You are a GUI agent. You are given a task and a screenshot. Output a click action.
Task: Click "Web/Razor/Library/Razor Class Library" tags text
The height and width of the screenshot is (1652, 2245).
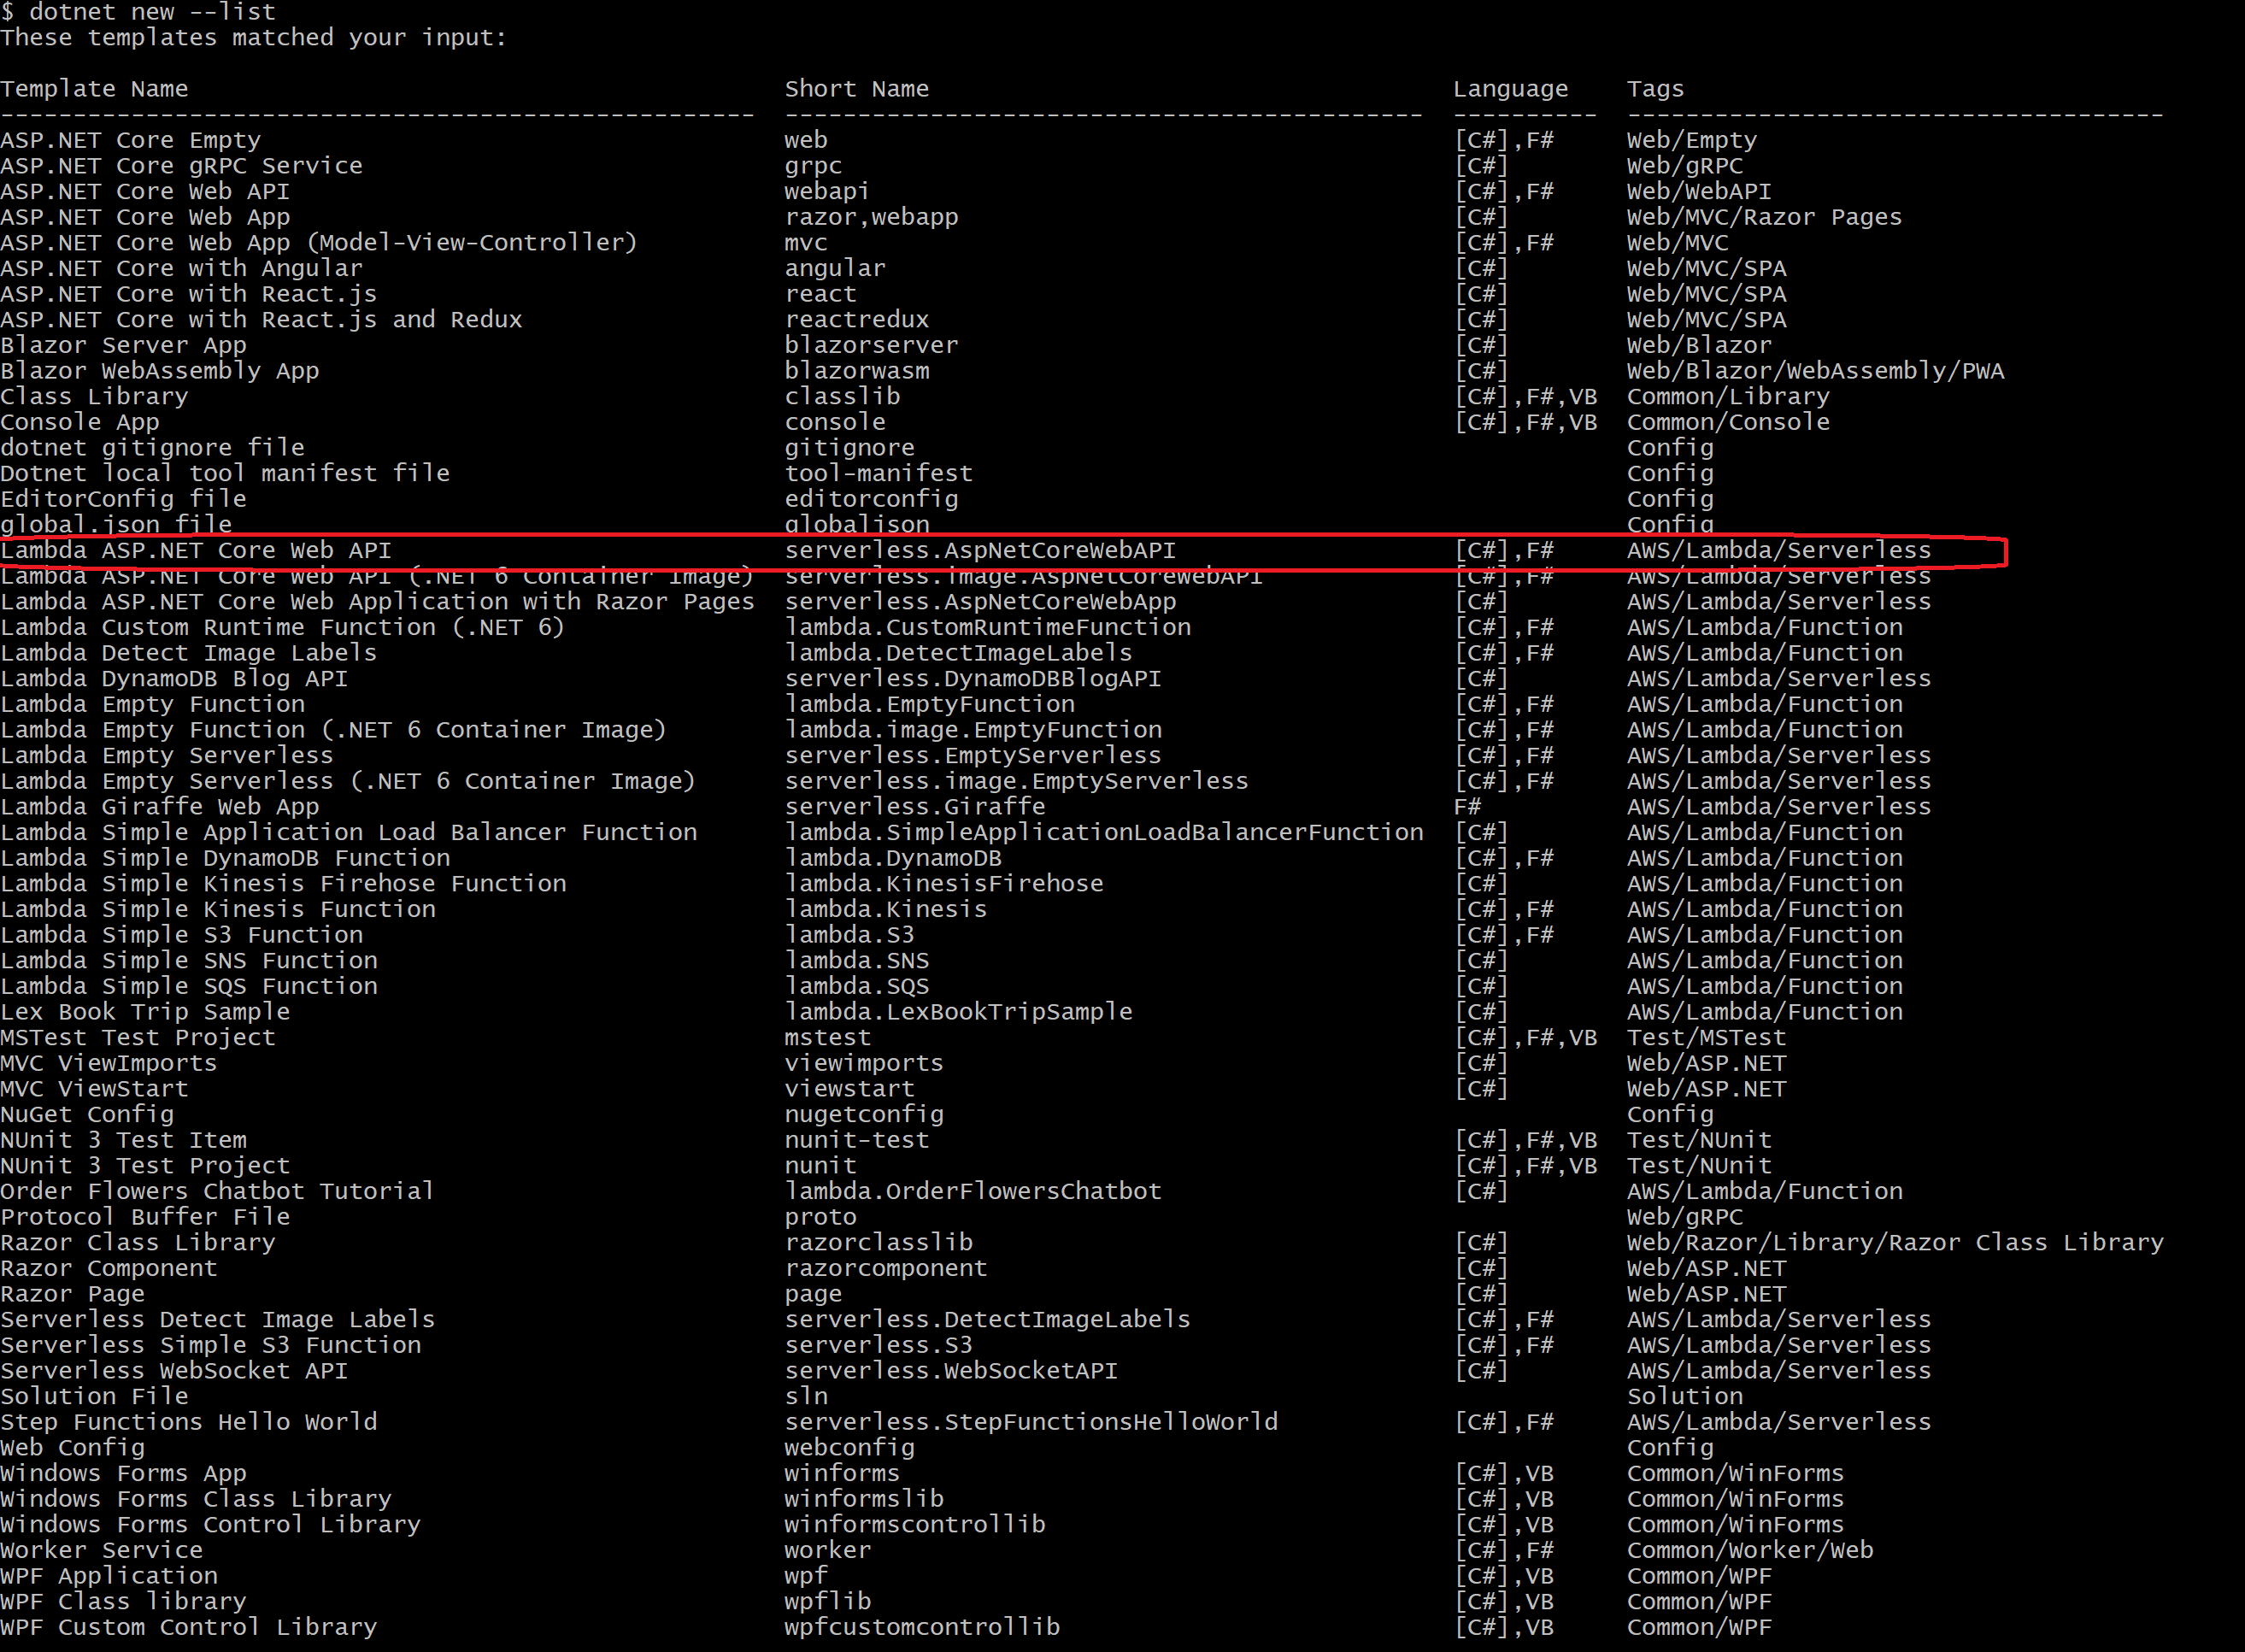(1894, 1243)
